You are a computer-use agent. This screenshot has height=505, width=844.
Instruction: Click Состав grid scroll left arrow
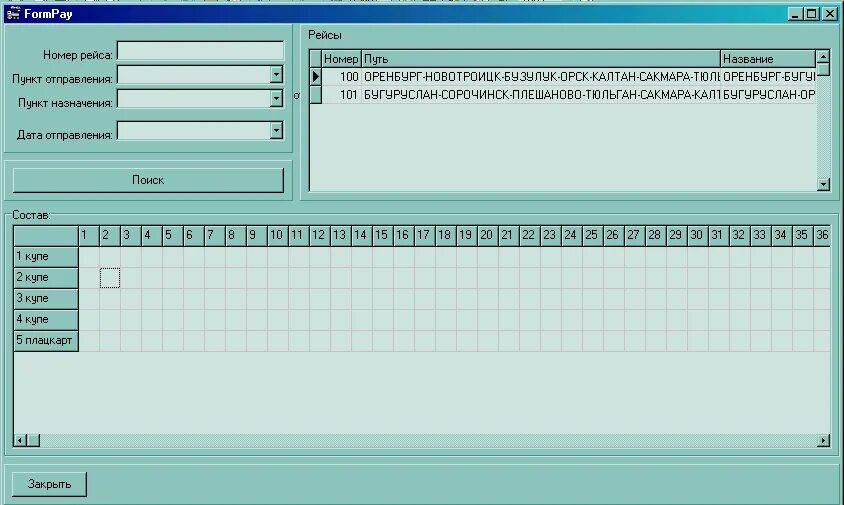(20, 440)
